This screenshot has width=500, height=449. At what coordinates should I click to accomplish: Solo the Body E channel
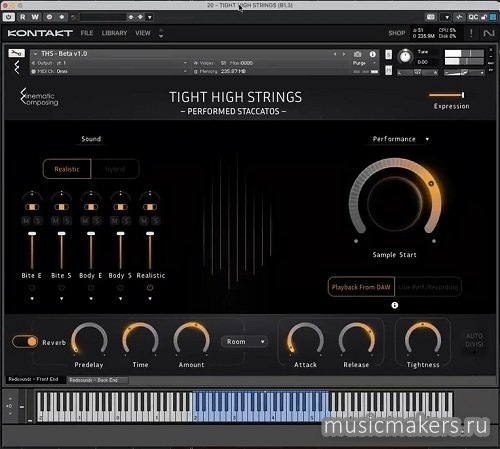coord(97,220)
